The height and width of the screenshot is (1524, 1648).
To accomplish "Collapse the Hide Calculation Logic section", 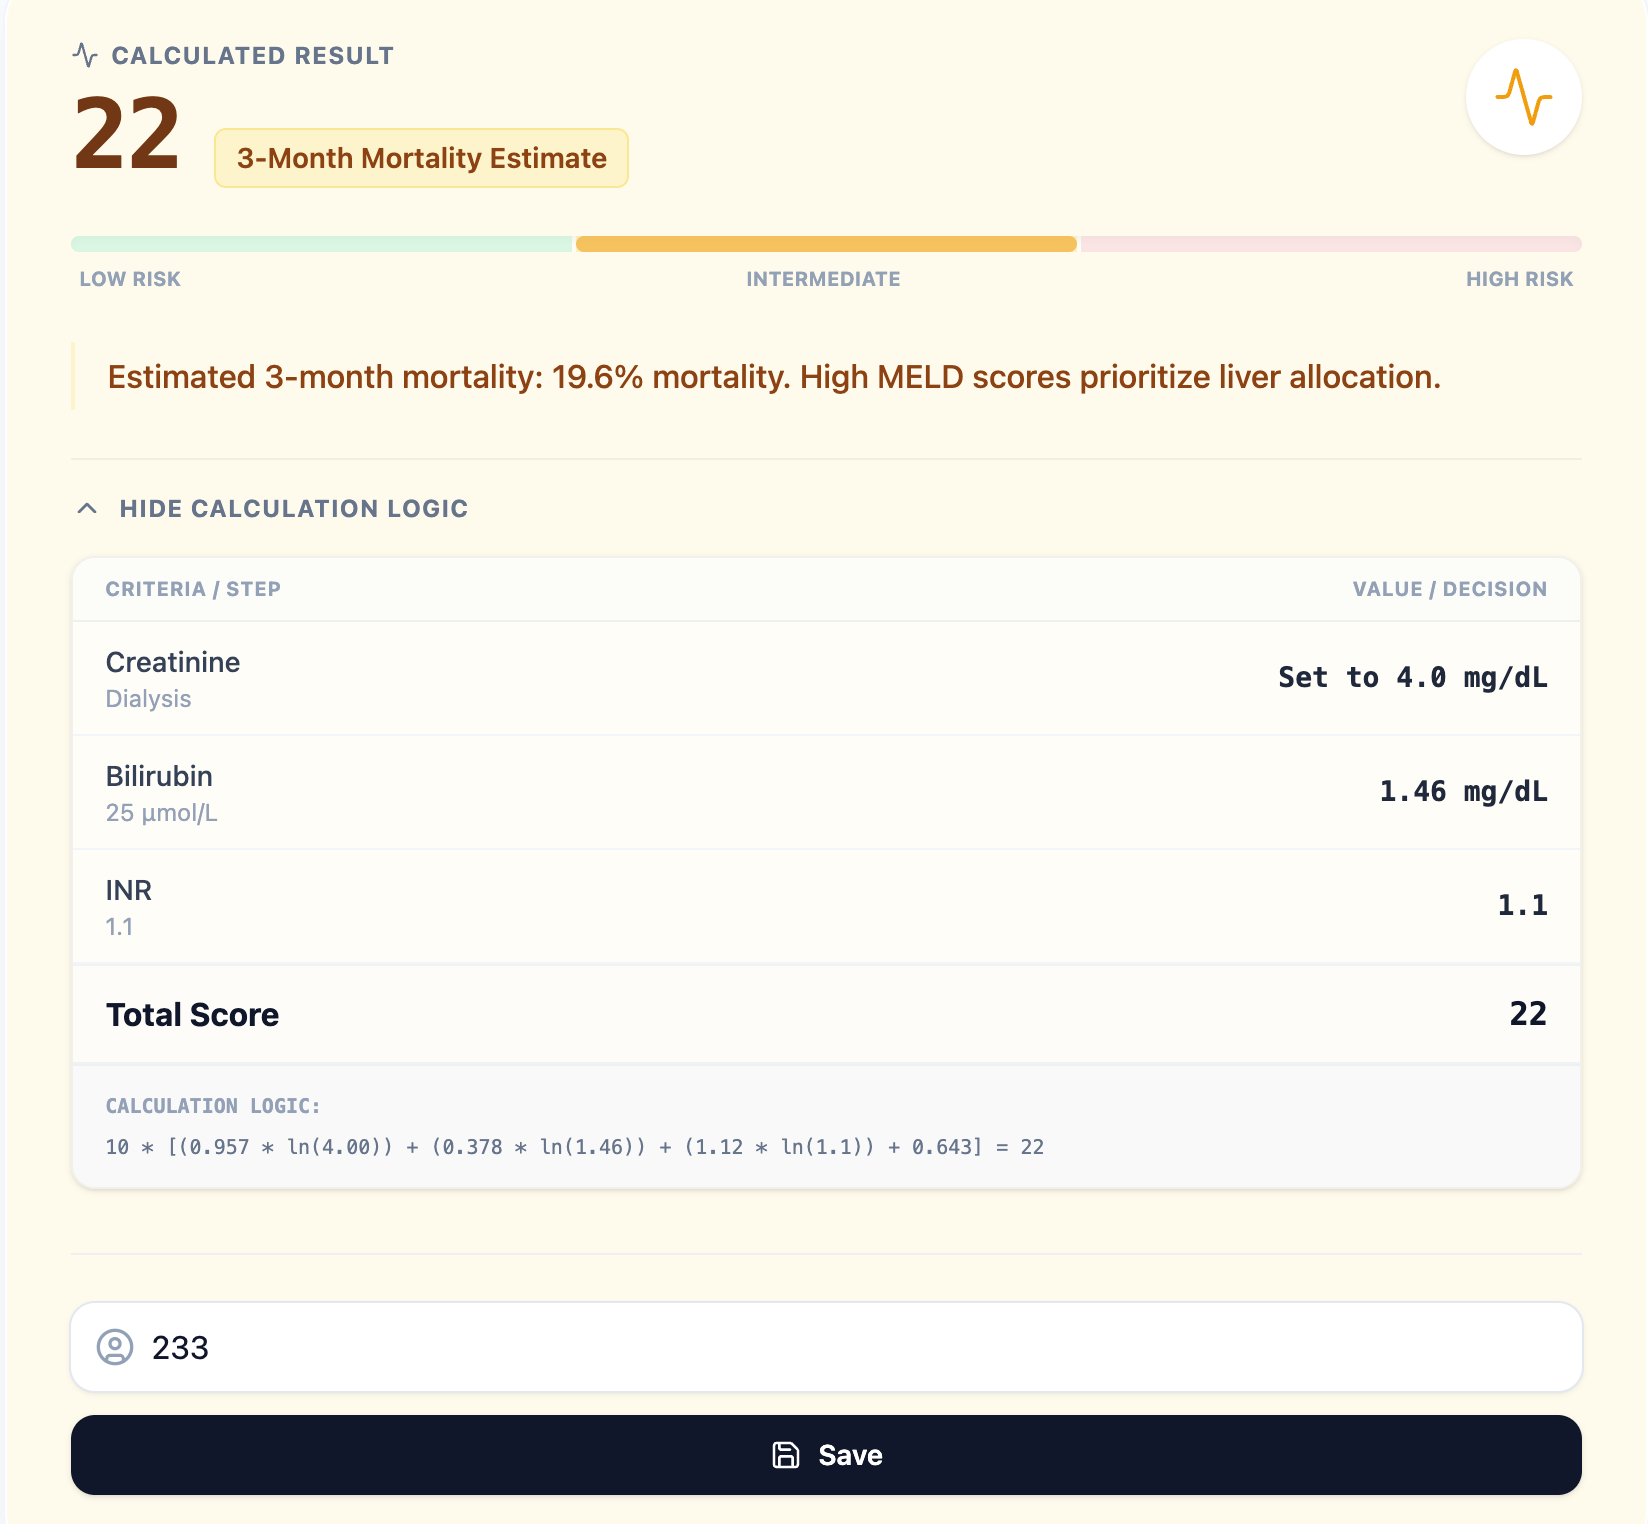I will pos(293,509).
